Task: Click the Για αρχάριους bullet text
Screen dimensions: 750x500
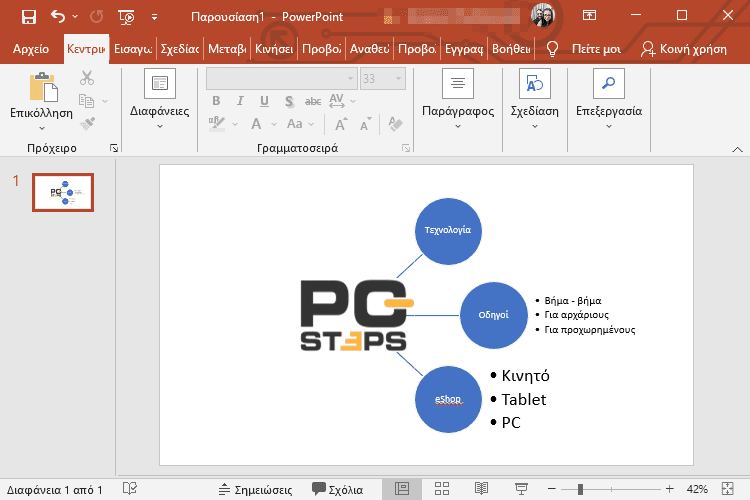Action: (576, 315)
